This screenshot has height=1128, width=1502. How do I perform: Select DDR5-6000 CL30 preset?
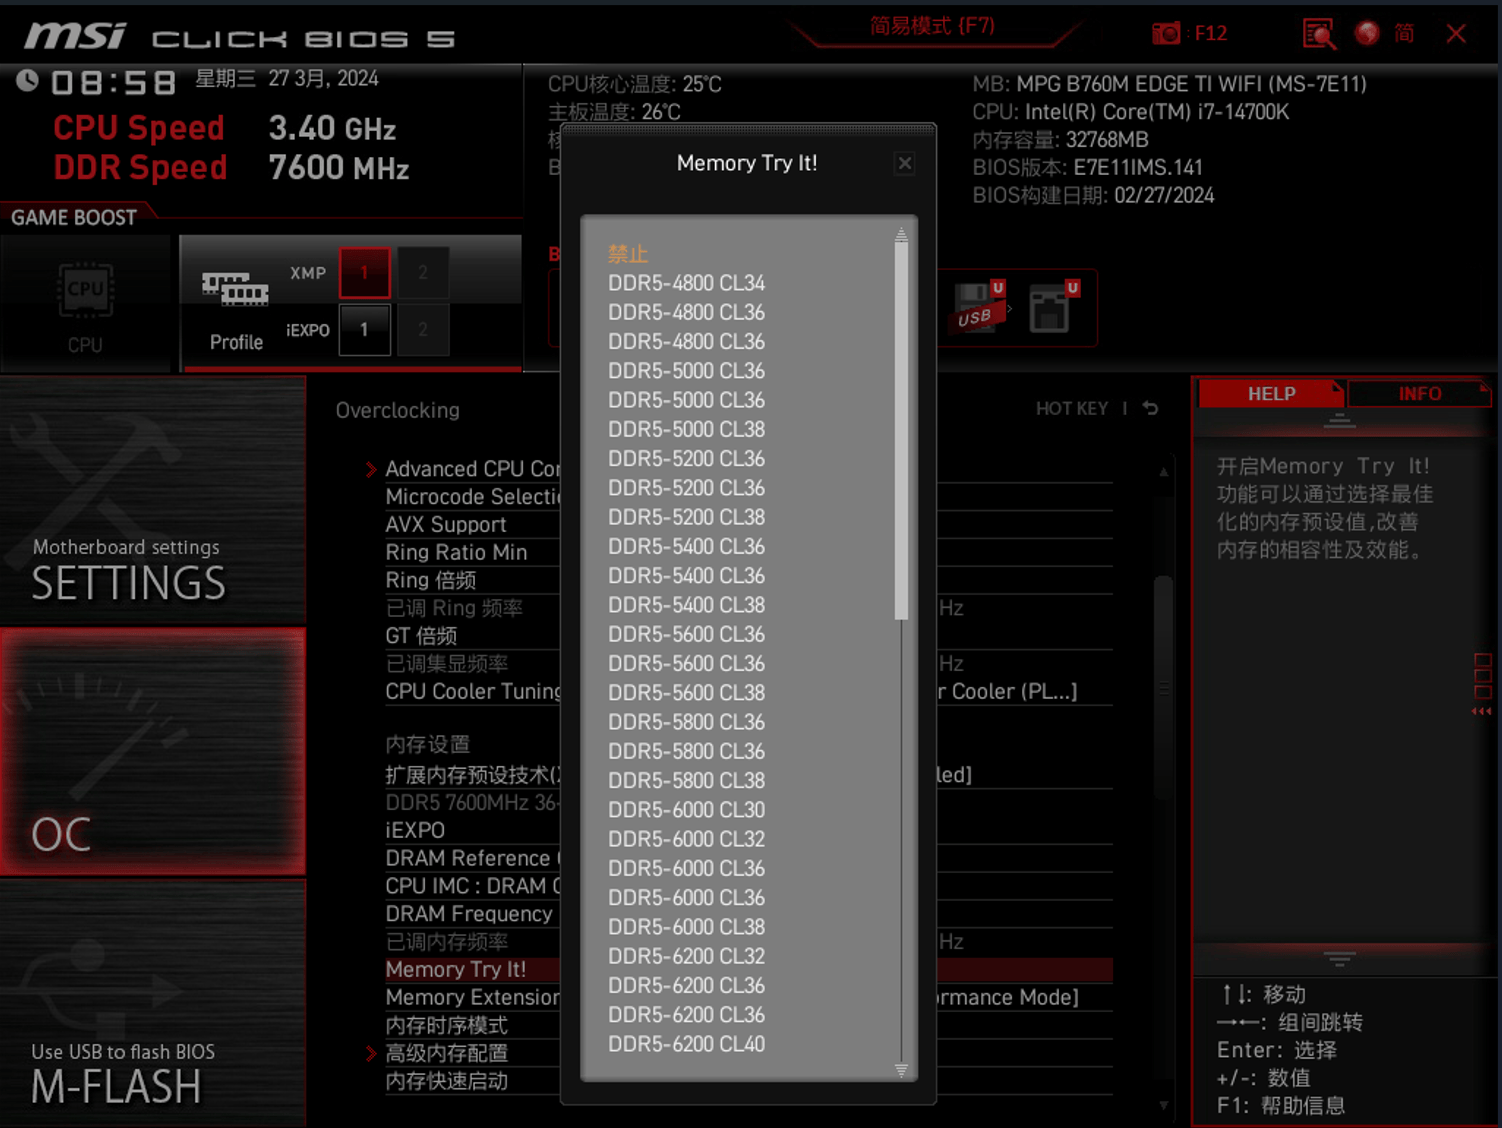(x=686, y=809)
